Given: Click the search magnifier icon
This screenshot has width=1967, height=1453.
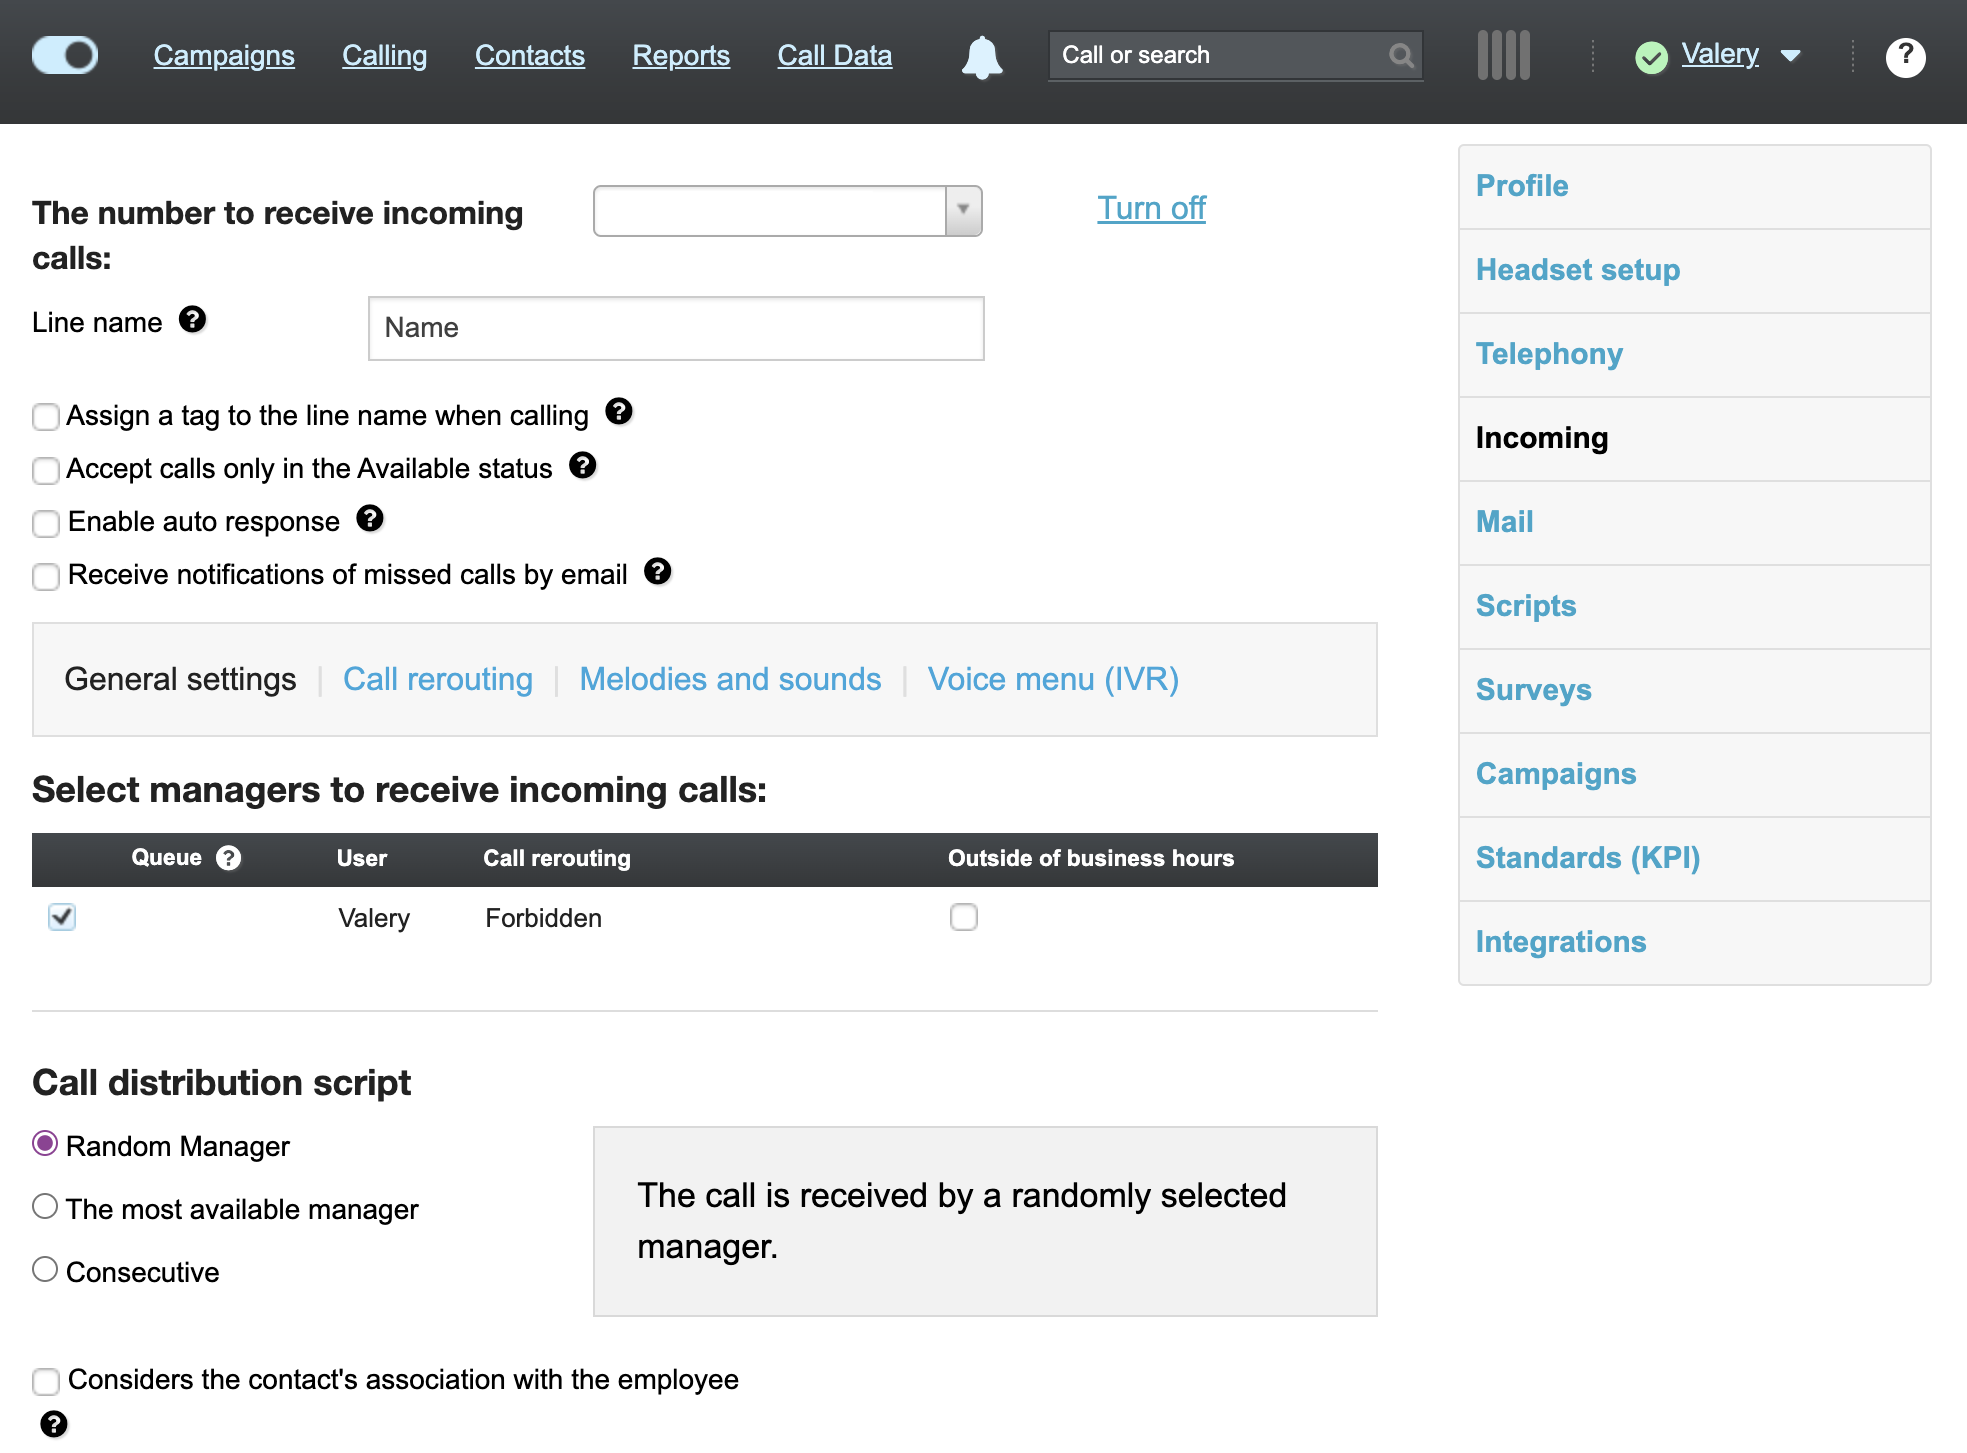Looking at the screenshot, I should (x=1400, y=55).
